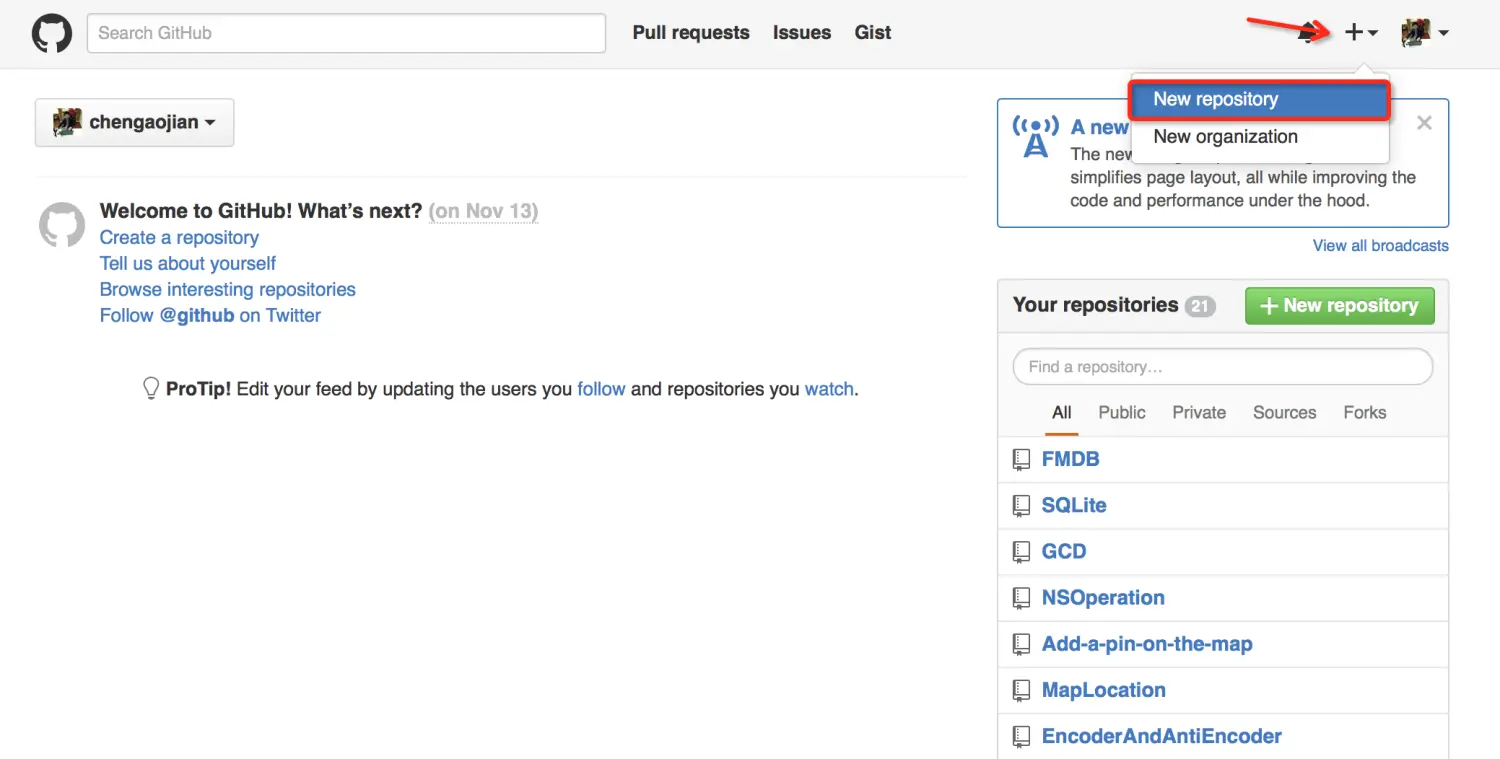This screenshot has height=759, width=1500.
Task: Click the repo icon beside SQLite
Action: [x=1021, y=506]
